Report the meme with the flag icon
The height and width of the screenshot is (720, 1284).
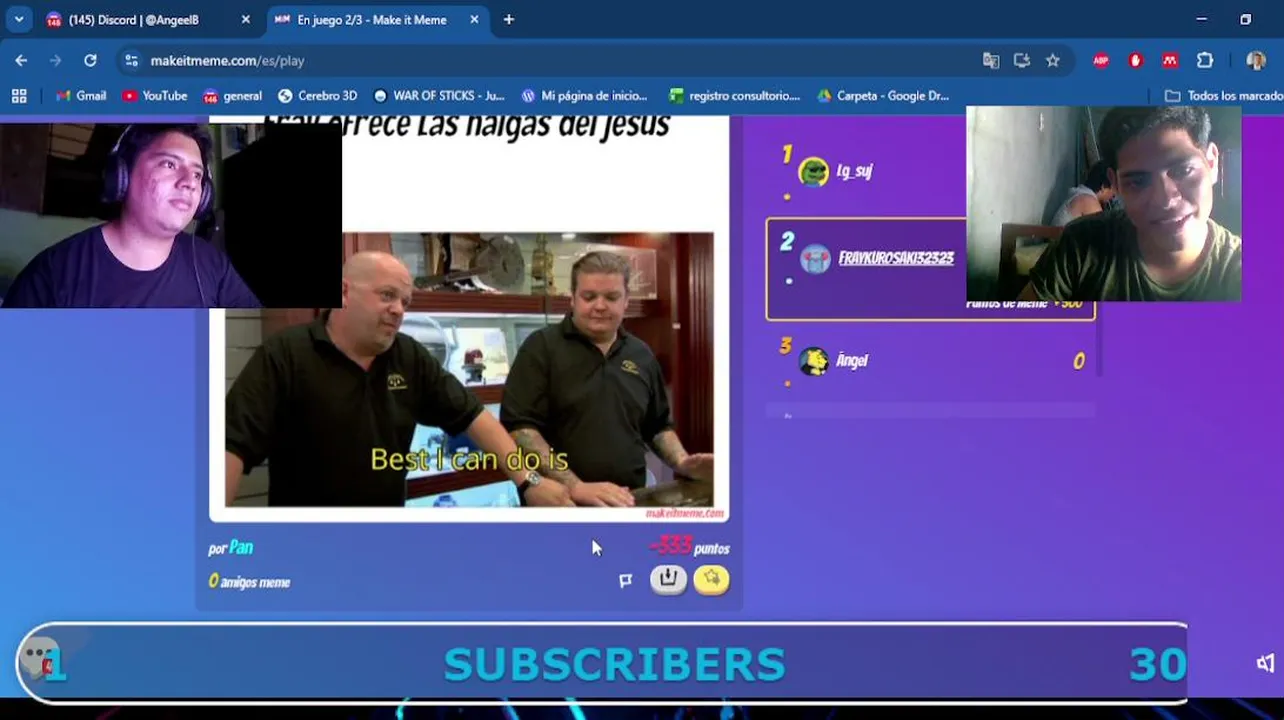coord(626,580)
